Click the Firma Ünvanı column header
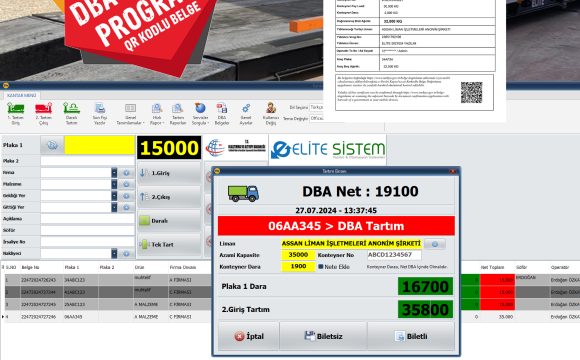The image size is (580, 360). [x=183, y=267]
